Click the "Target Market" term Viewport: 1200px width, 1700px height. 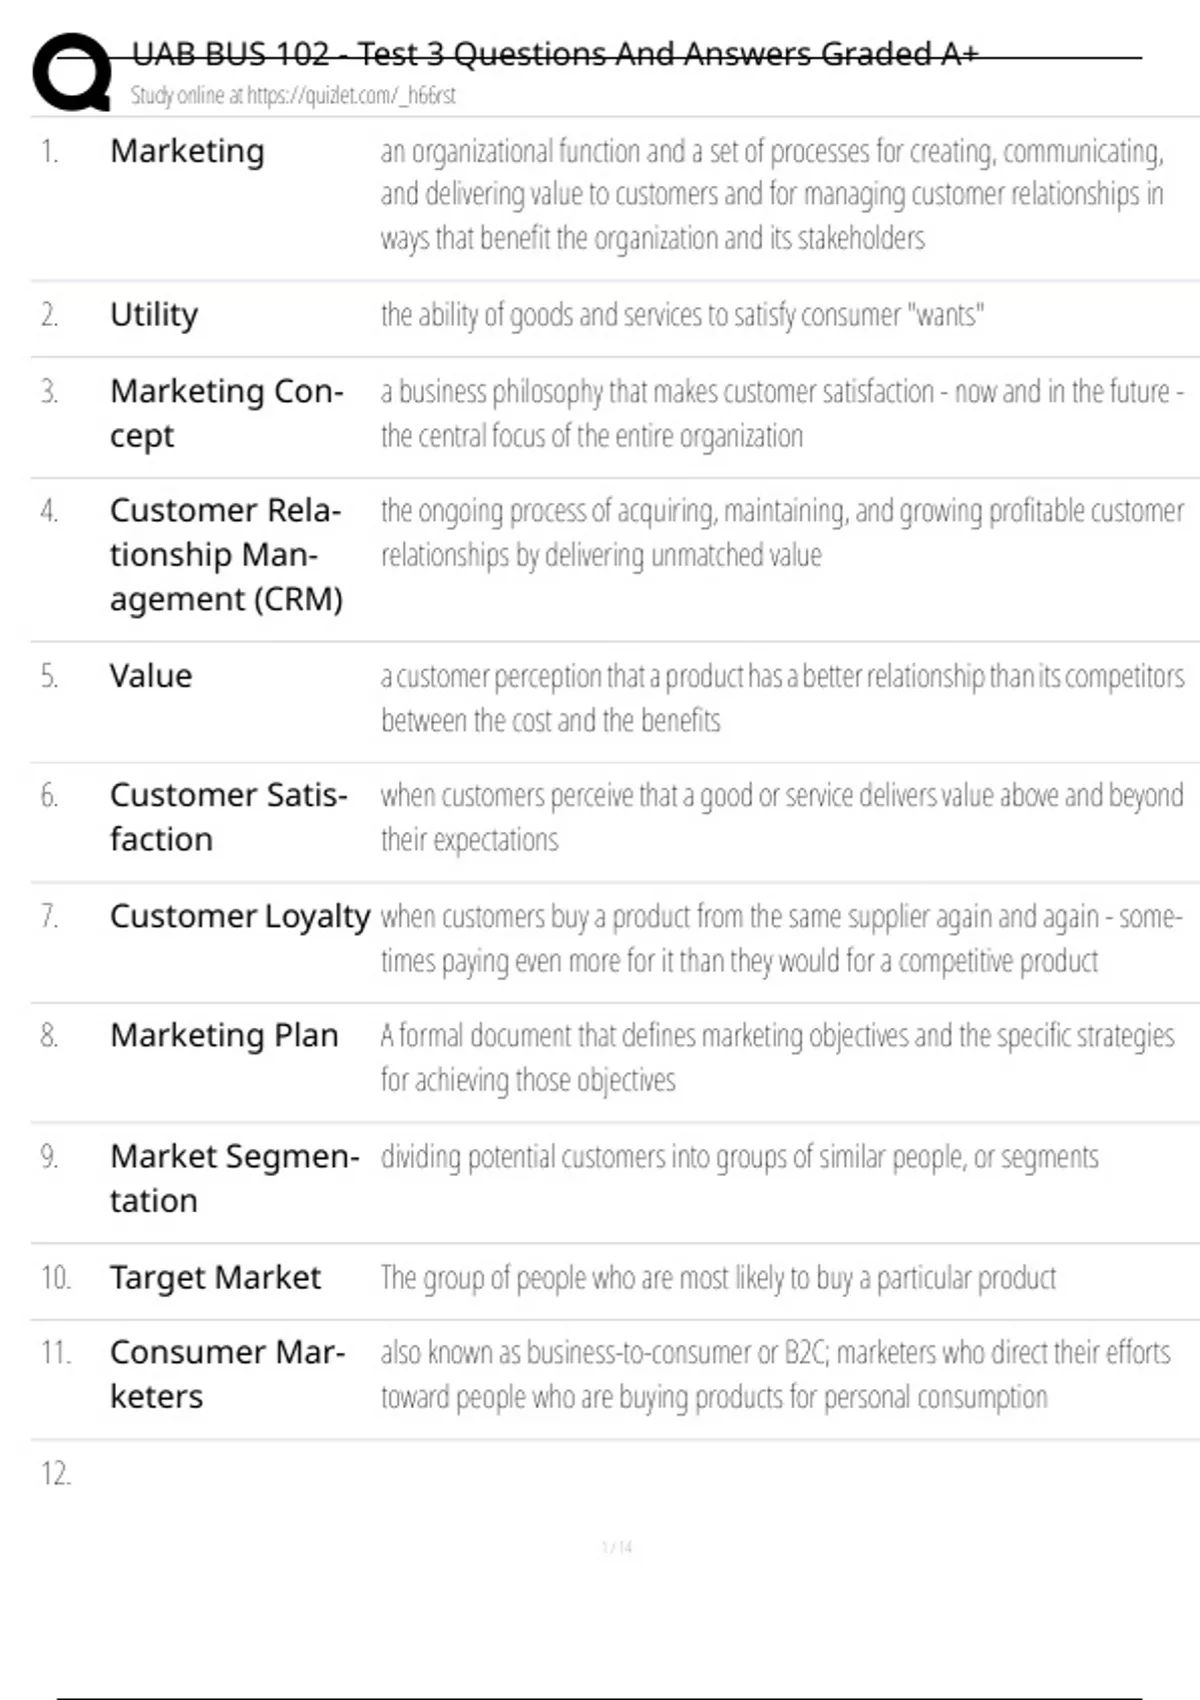(x=215, y=1277)
